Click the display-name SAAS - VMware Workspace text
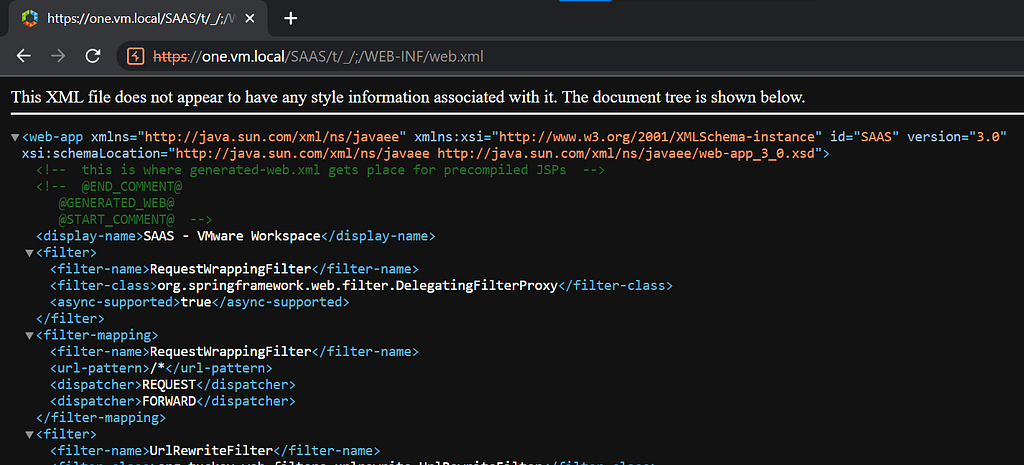Image resolution: width=1024 pixels, height=465 pixels. point(232,236)
